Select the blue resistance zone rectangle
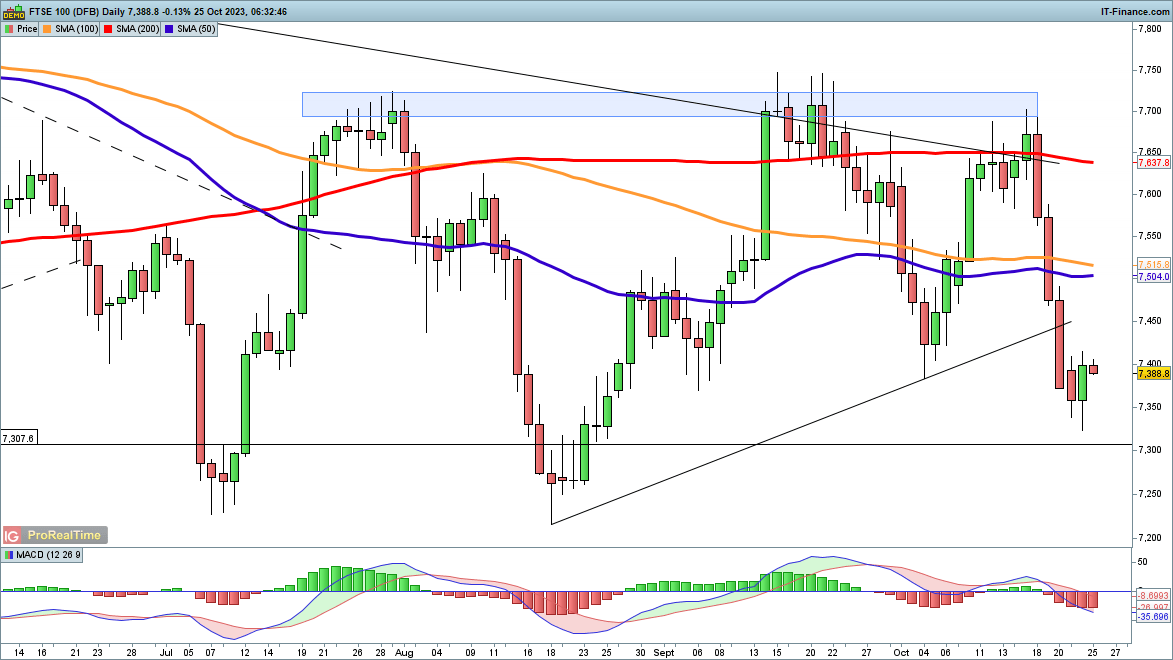Screen dimensions: 1173x660 [669, 103]
